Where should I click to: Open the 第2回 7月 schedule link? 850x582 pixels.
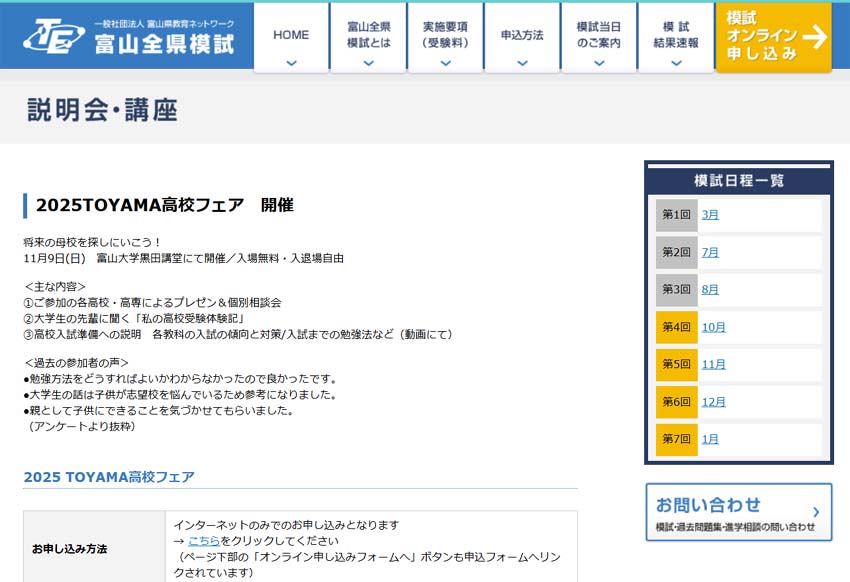point(710,252)
